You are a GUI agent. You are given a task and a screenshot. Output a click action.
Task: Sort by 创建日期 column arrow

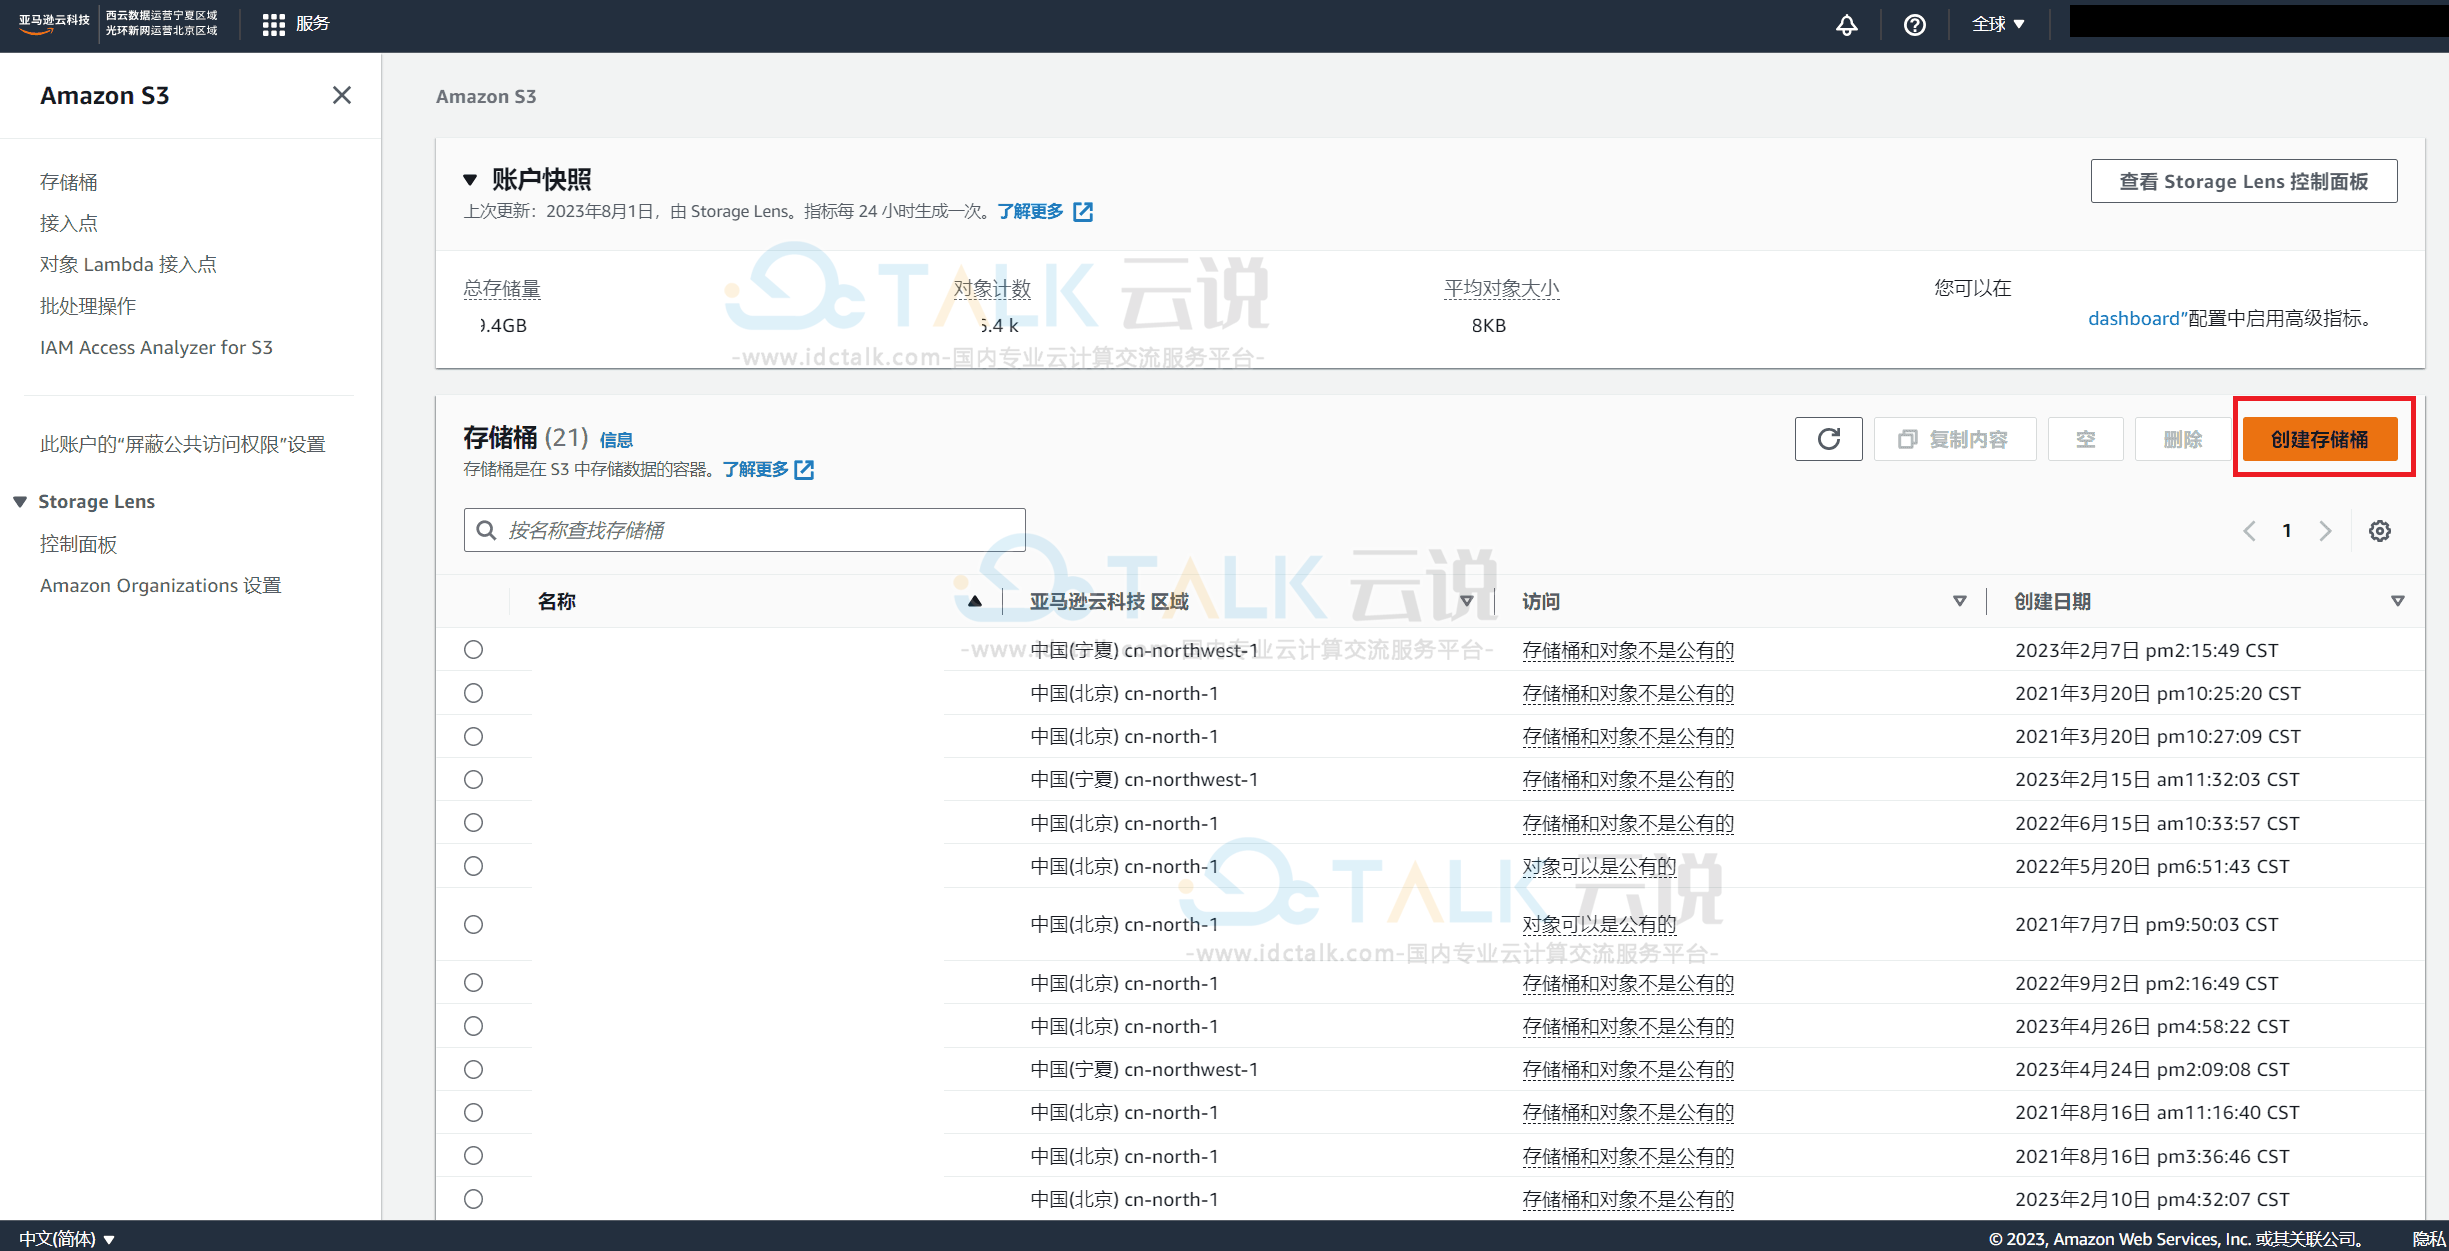[x=2397, y=601]
